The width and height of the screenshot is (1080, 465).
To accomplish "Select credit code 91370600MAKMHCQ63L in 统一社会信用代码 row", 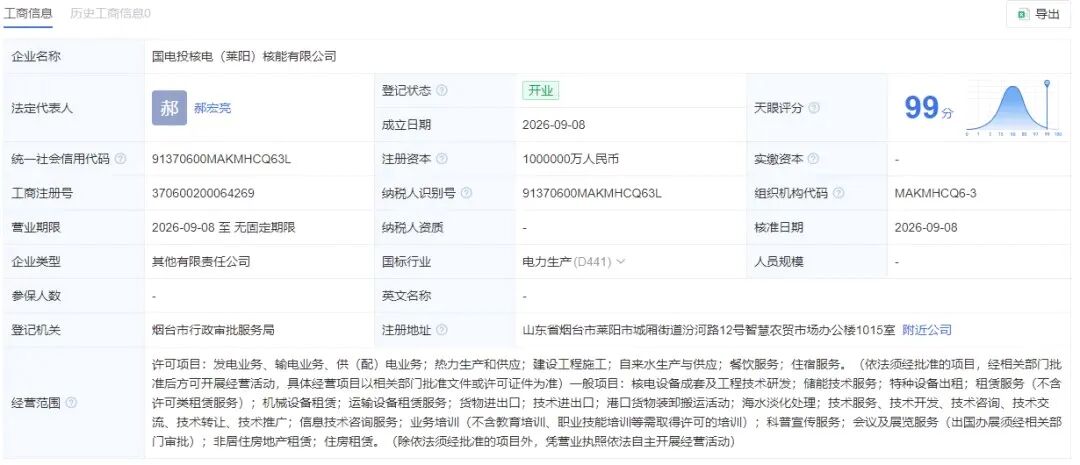I will (221, 158).
